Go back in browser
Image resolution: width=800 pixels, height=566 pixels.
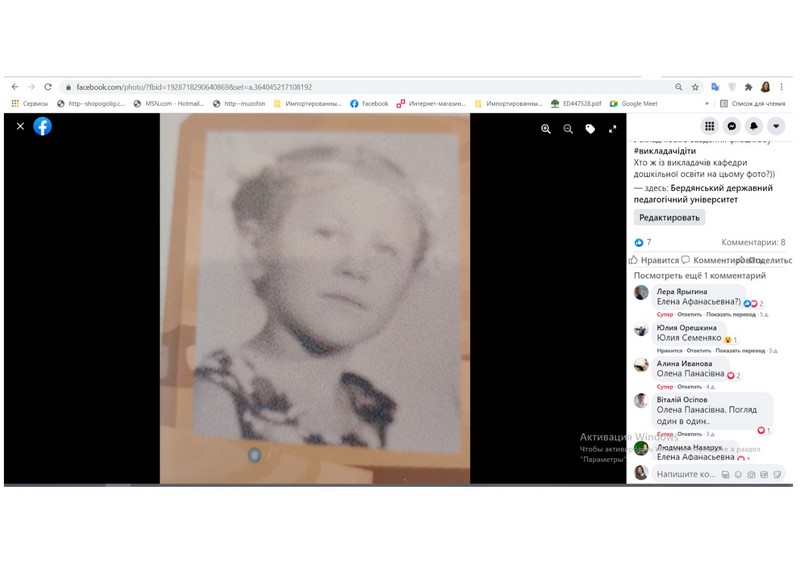(15, 87)
